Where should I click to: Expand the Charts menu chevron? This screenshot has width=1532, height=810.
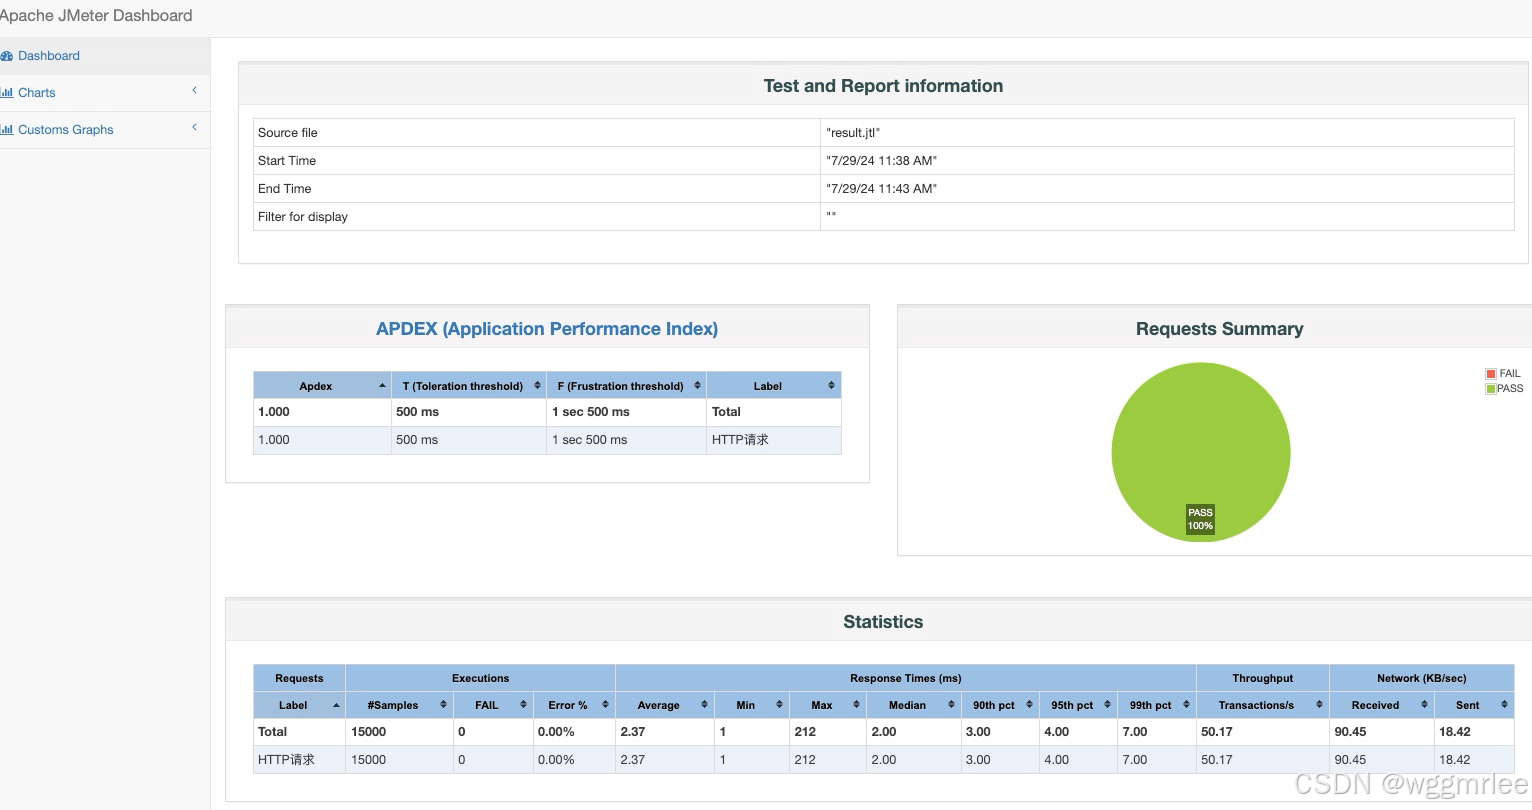coord(194,91)
